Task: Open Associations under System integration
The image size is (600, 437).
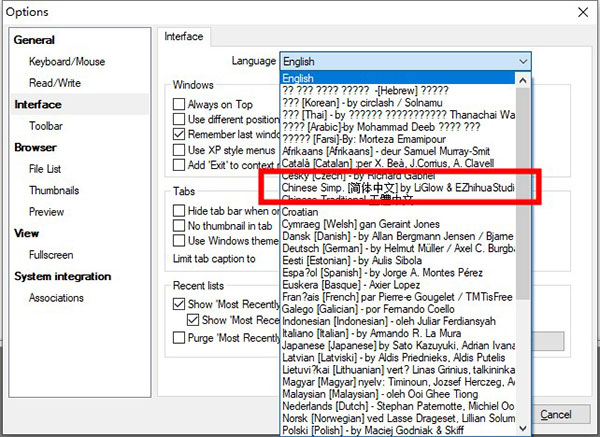Action: (56, 298)
